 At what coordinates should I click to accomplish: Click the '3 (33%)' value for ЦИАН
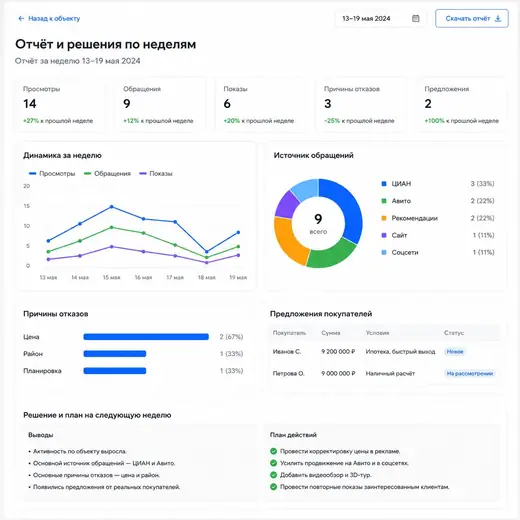point(482,184)
